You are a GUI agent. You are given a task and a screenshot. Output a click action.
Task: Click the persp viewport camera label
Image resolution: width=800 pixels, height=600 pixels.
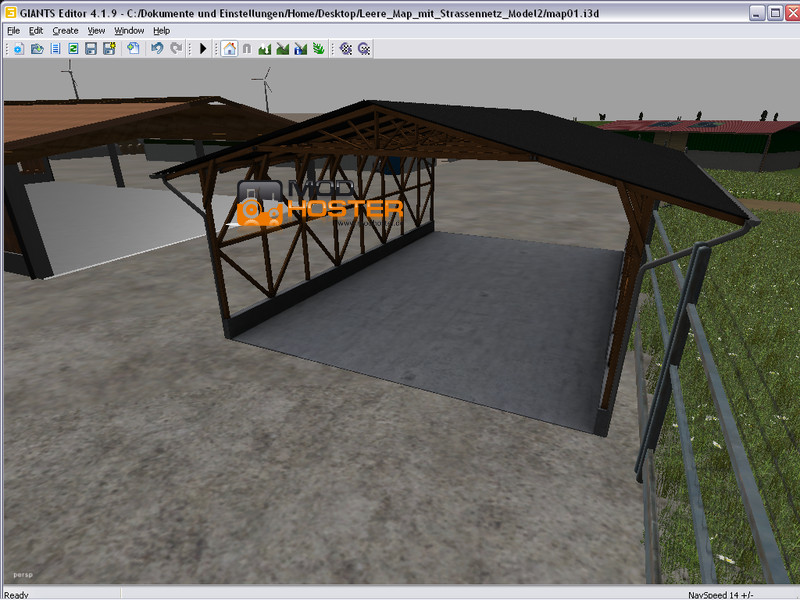pyautogui.click(x=23, y=574)
